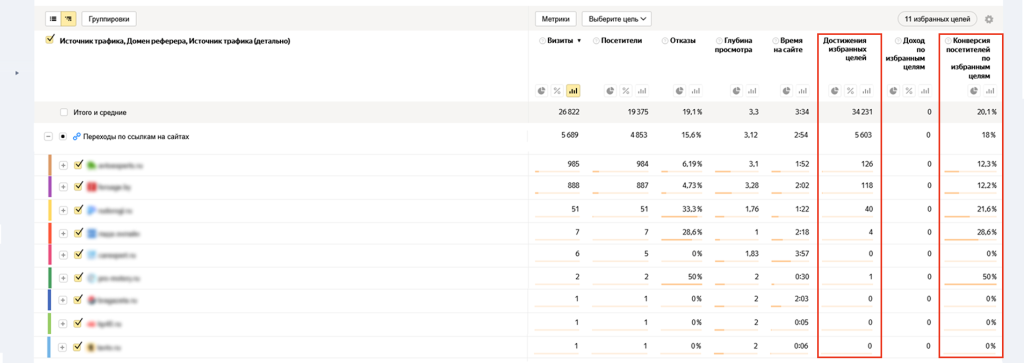The height and width of the screenshot is (363, 1024).
Task: Click link icon beside Переходы по ссылкам на сайтах
Action: pyautogui.click(x=76, y=136)
